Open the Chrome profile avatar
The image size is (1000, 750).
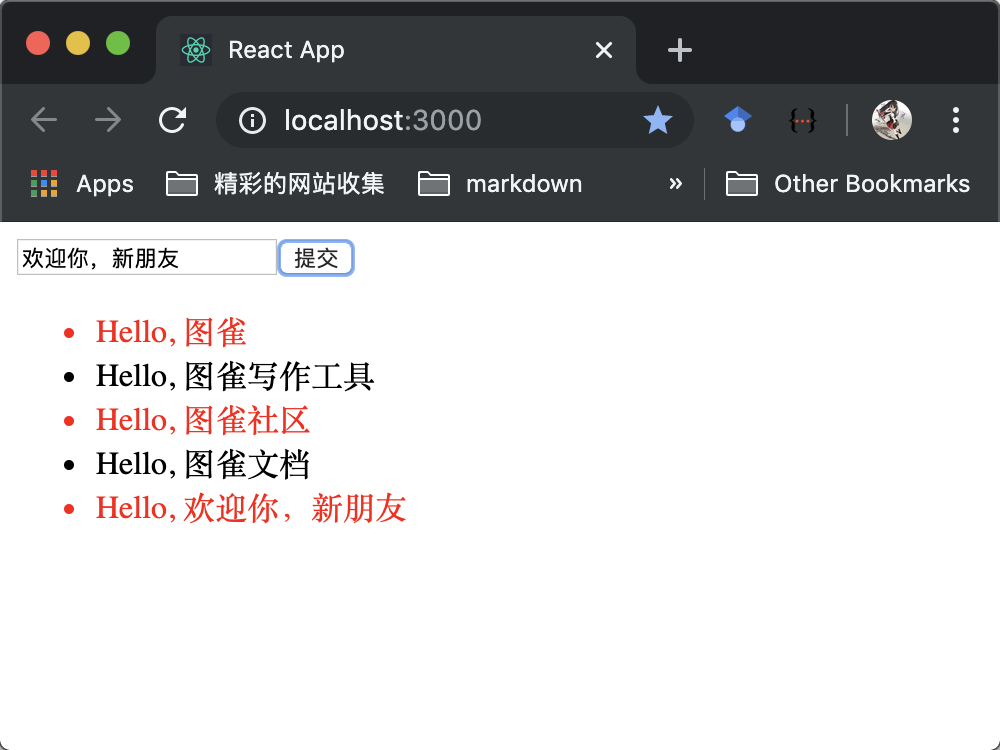pyautogui.click(x=891, y=120)
